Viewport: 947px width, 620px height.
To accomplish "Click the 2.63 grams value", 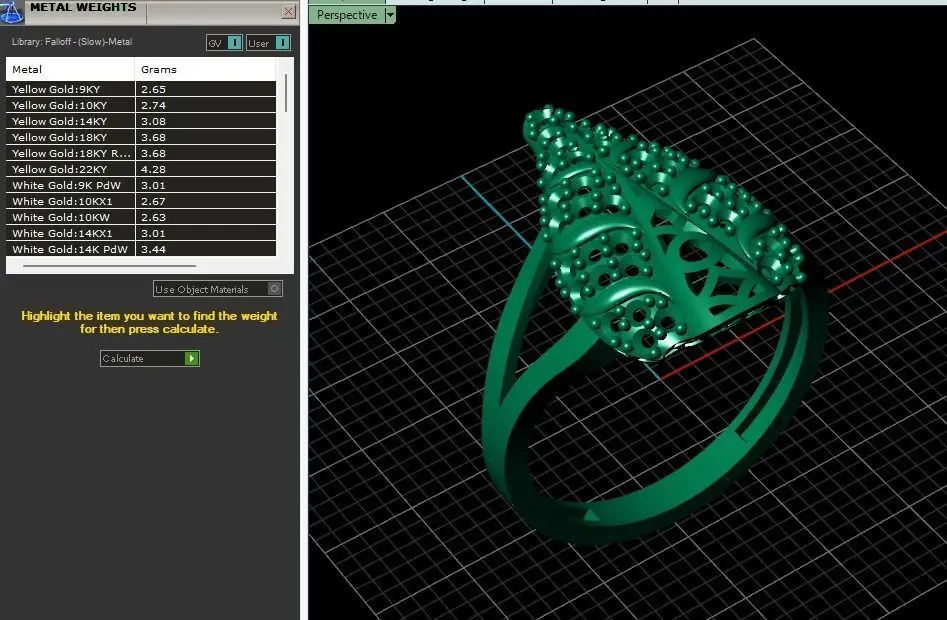I will [153, 217].
